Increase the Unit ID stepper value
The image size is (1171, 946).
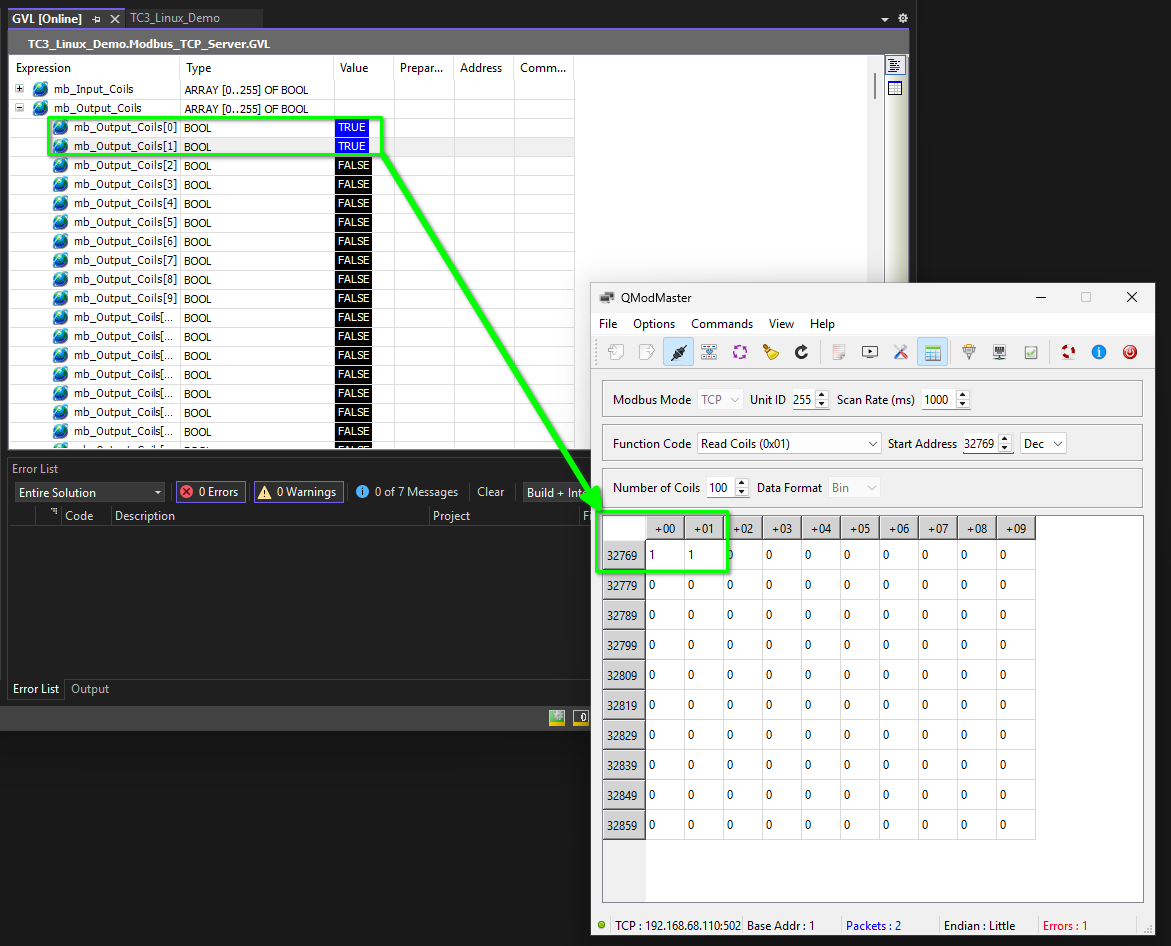click(x=821, y=395)
